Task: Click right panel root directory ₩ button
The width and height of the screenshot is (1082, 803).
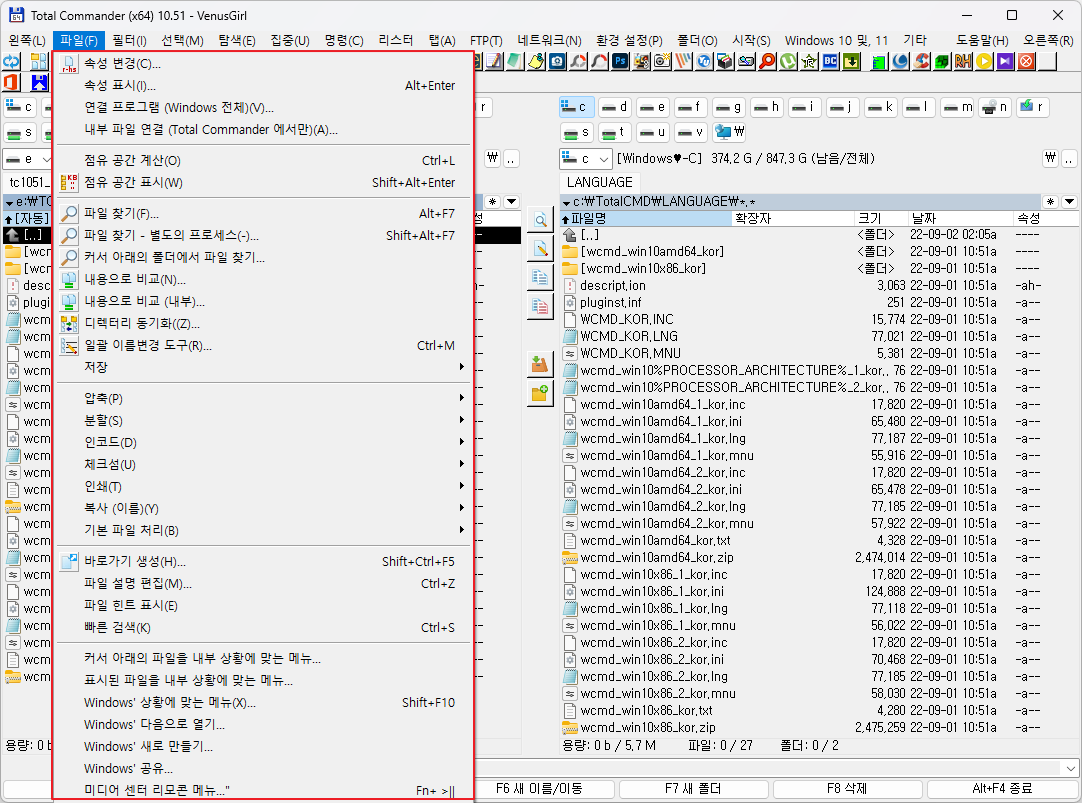Action: [x=1050, y=159]
